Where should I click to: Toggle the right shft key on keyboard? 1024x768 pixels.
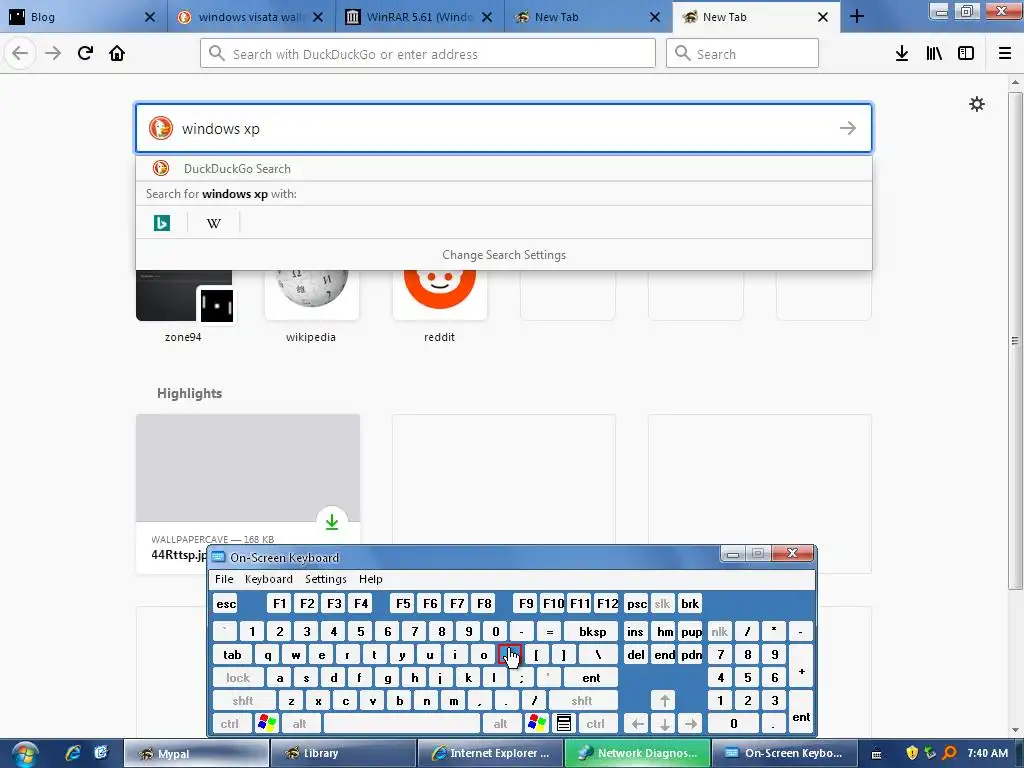click(582, 701)
